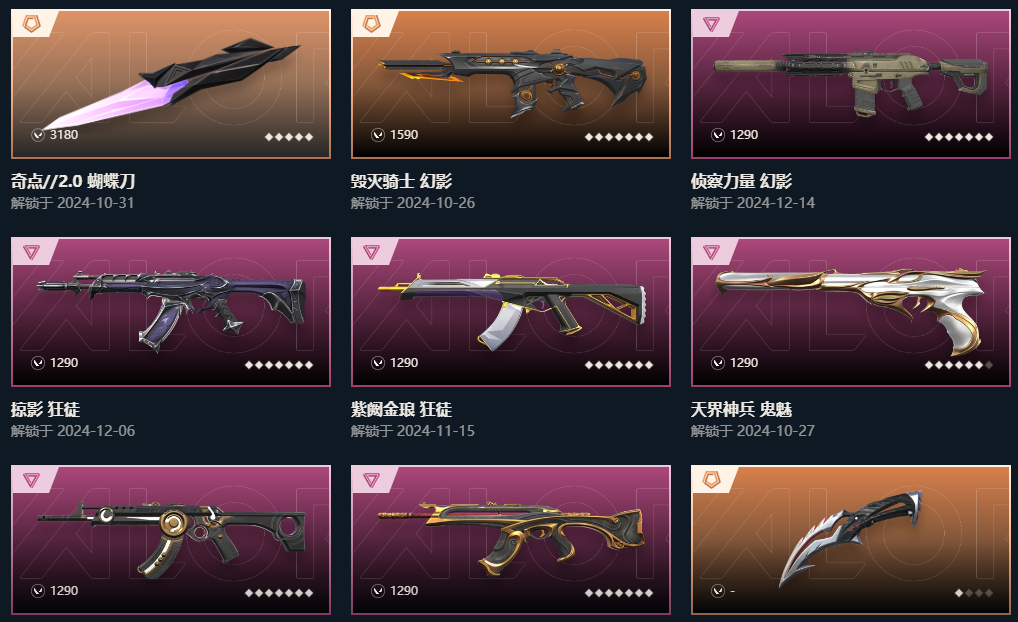Click the VP icon on the karambit knife card

click(x=717, y=591)
